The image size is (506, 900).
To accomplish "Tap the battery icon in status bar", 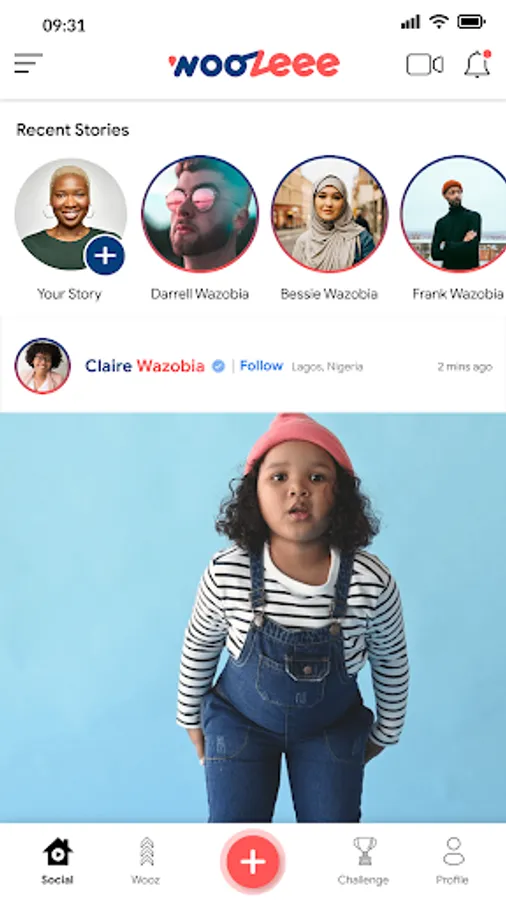I will point(472,22).
